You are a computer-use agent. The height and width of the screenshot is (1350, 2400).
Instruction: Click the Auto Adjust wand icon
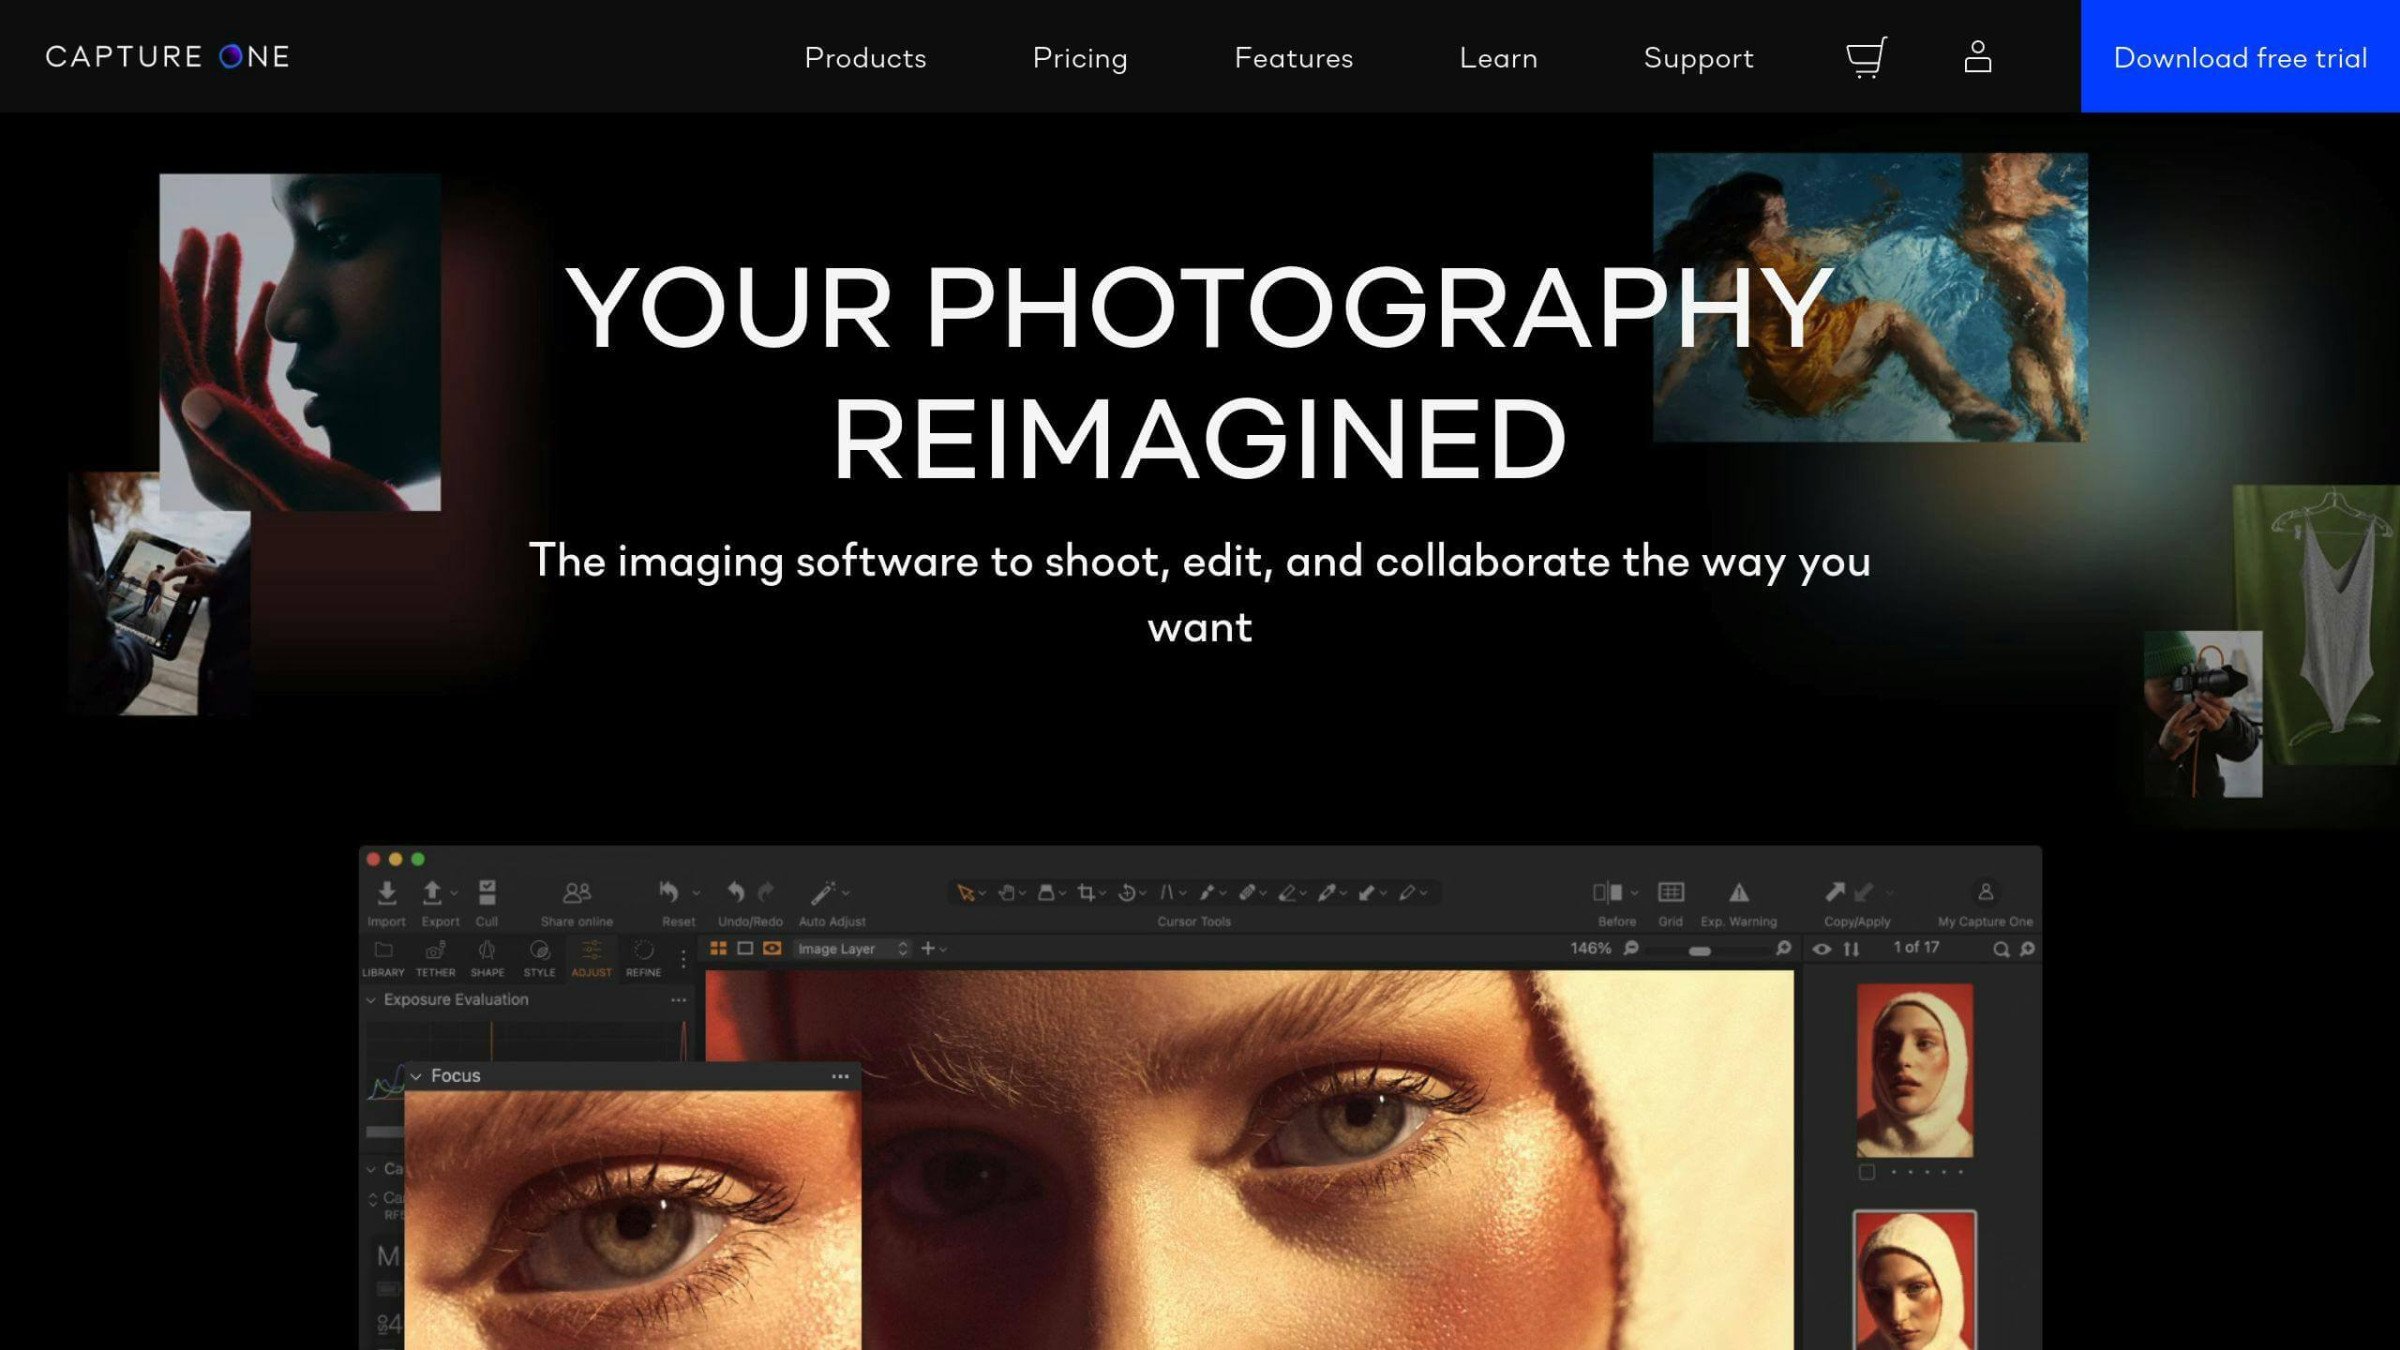[x=823, y=892]
